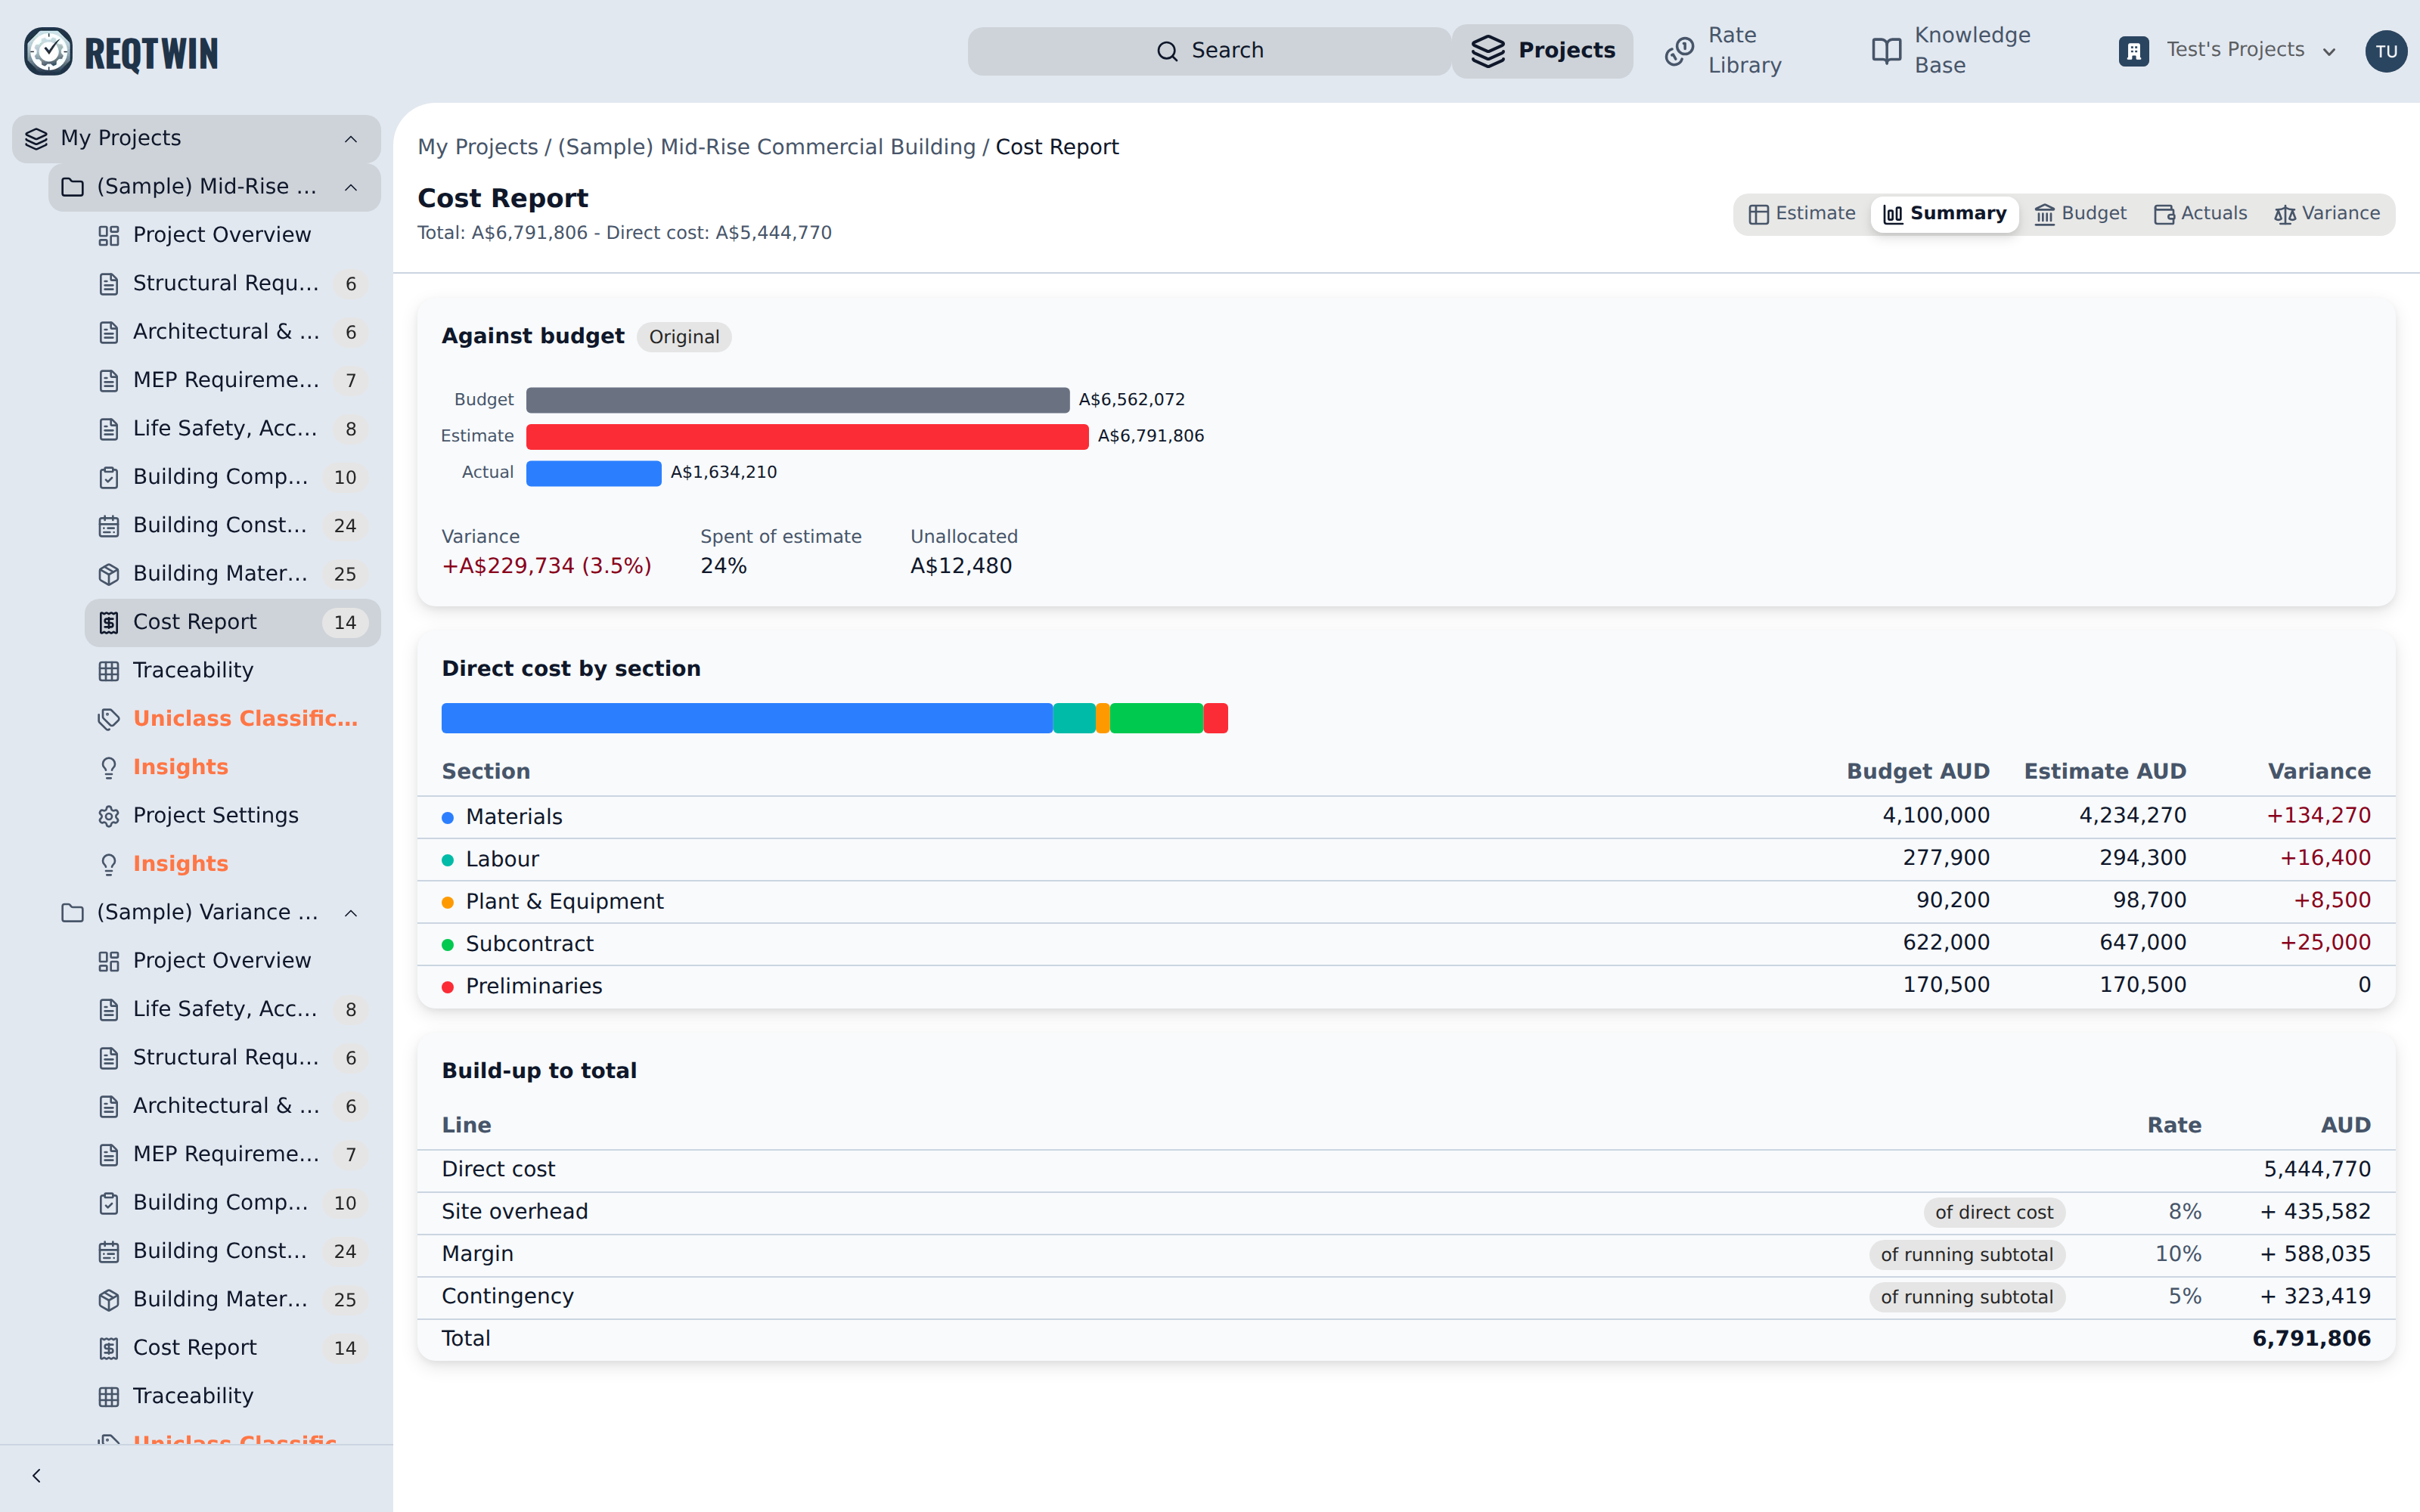This screenshot has height=1512, width=2420.
Task: Click the Building Comp... clipboard icon in Mid-Rise
Action: [x=109, y=477]
